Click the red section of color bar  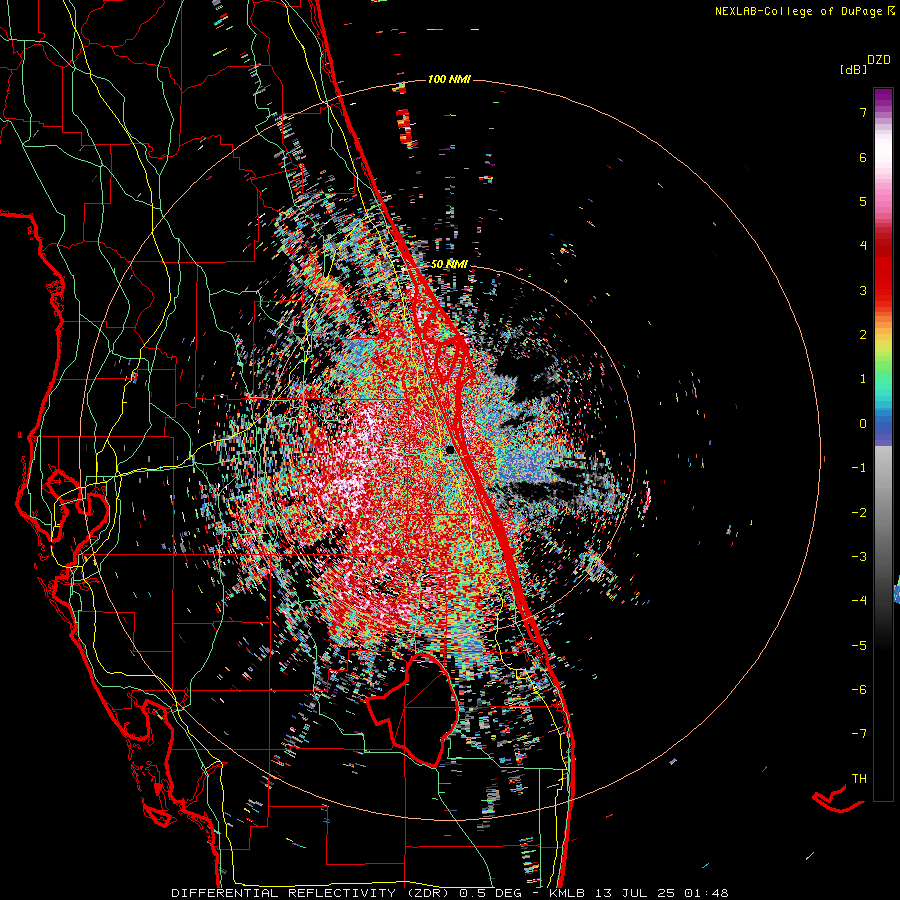(883, 276)
